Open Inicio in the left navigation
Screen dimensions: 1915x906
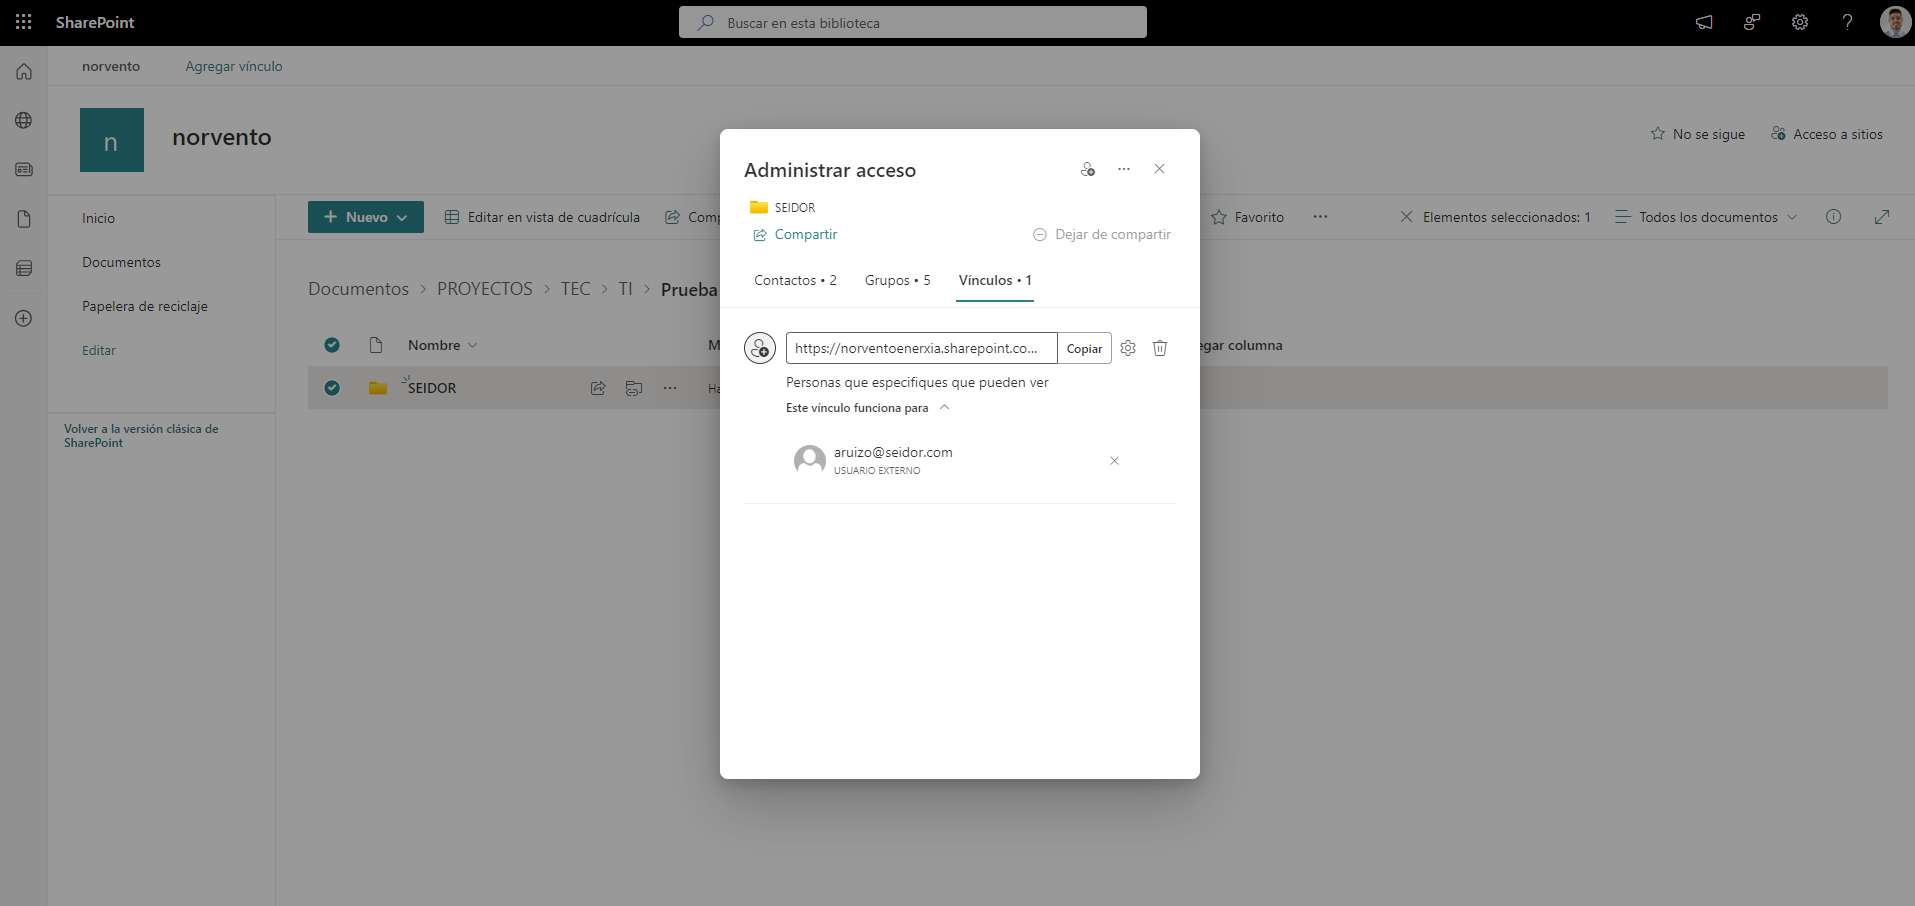(x=98, y=218)
